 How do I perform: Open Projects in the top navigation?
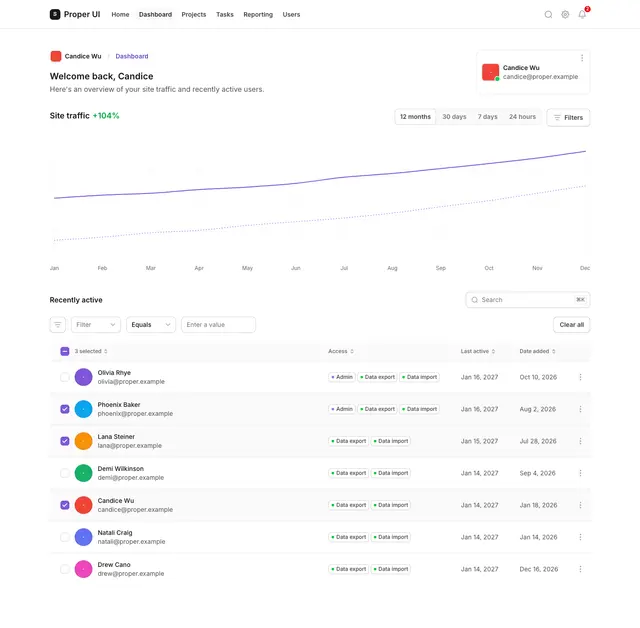(x=193, y=15)
